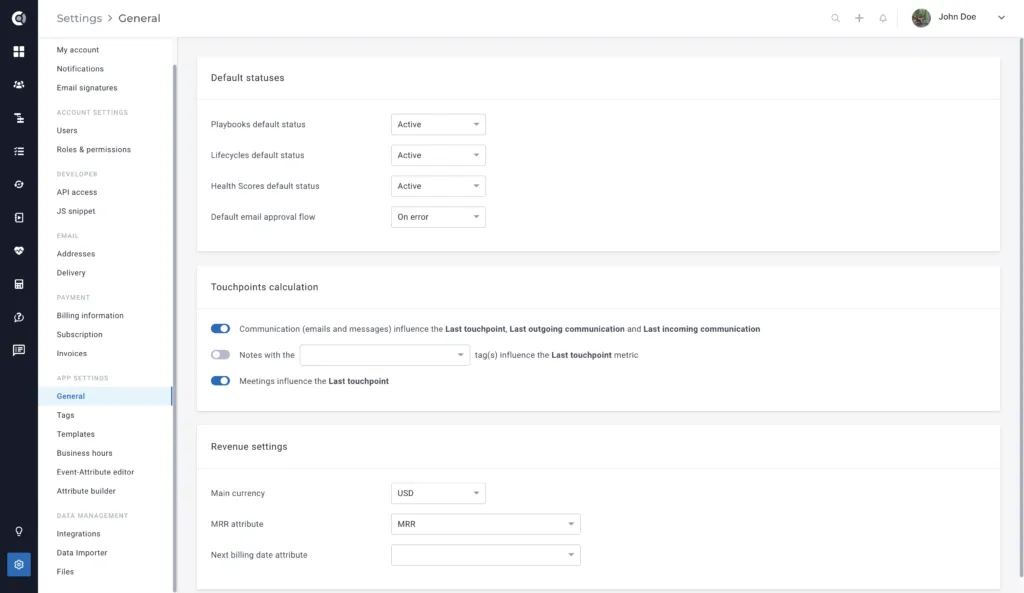Click the calculator icon in sidebar
Image resolution: width=1024 pixels, height=593 pixels.
pyautogui.click(x=19, y=284)
